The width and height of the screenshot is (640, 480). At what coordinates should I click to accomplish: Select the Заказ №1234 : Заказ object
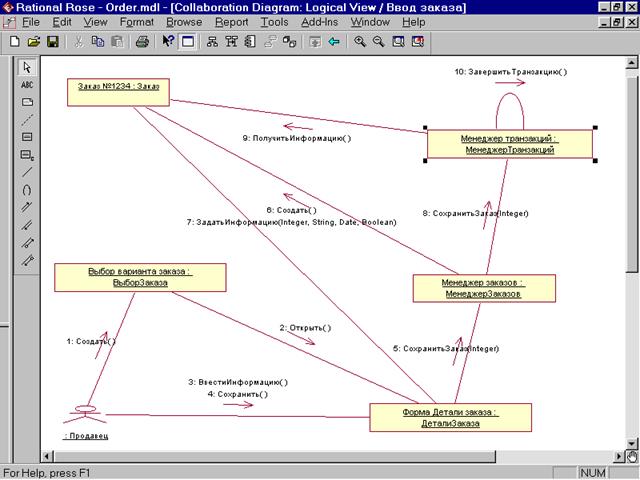(118, 92)
